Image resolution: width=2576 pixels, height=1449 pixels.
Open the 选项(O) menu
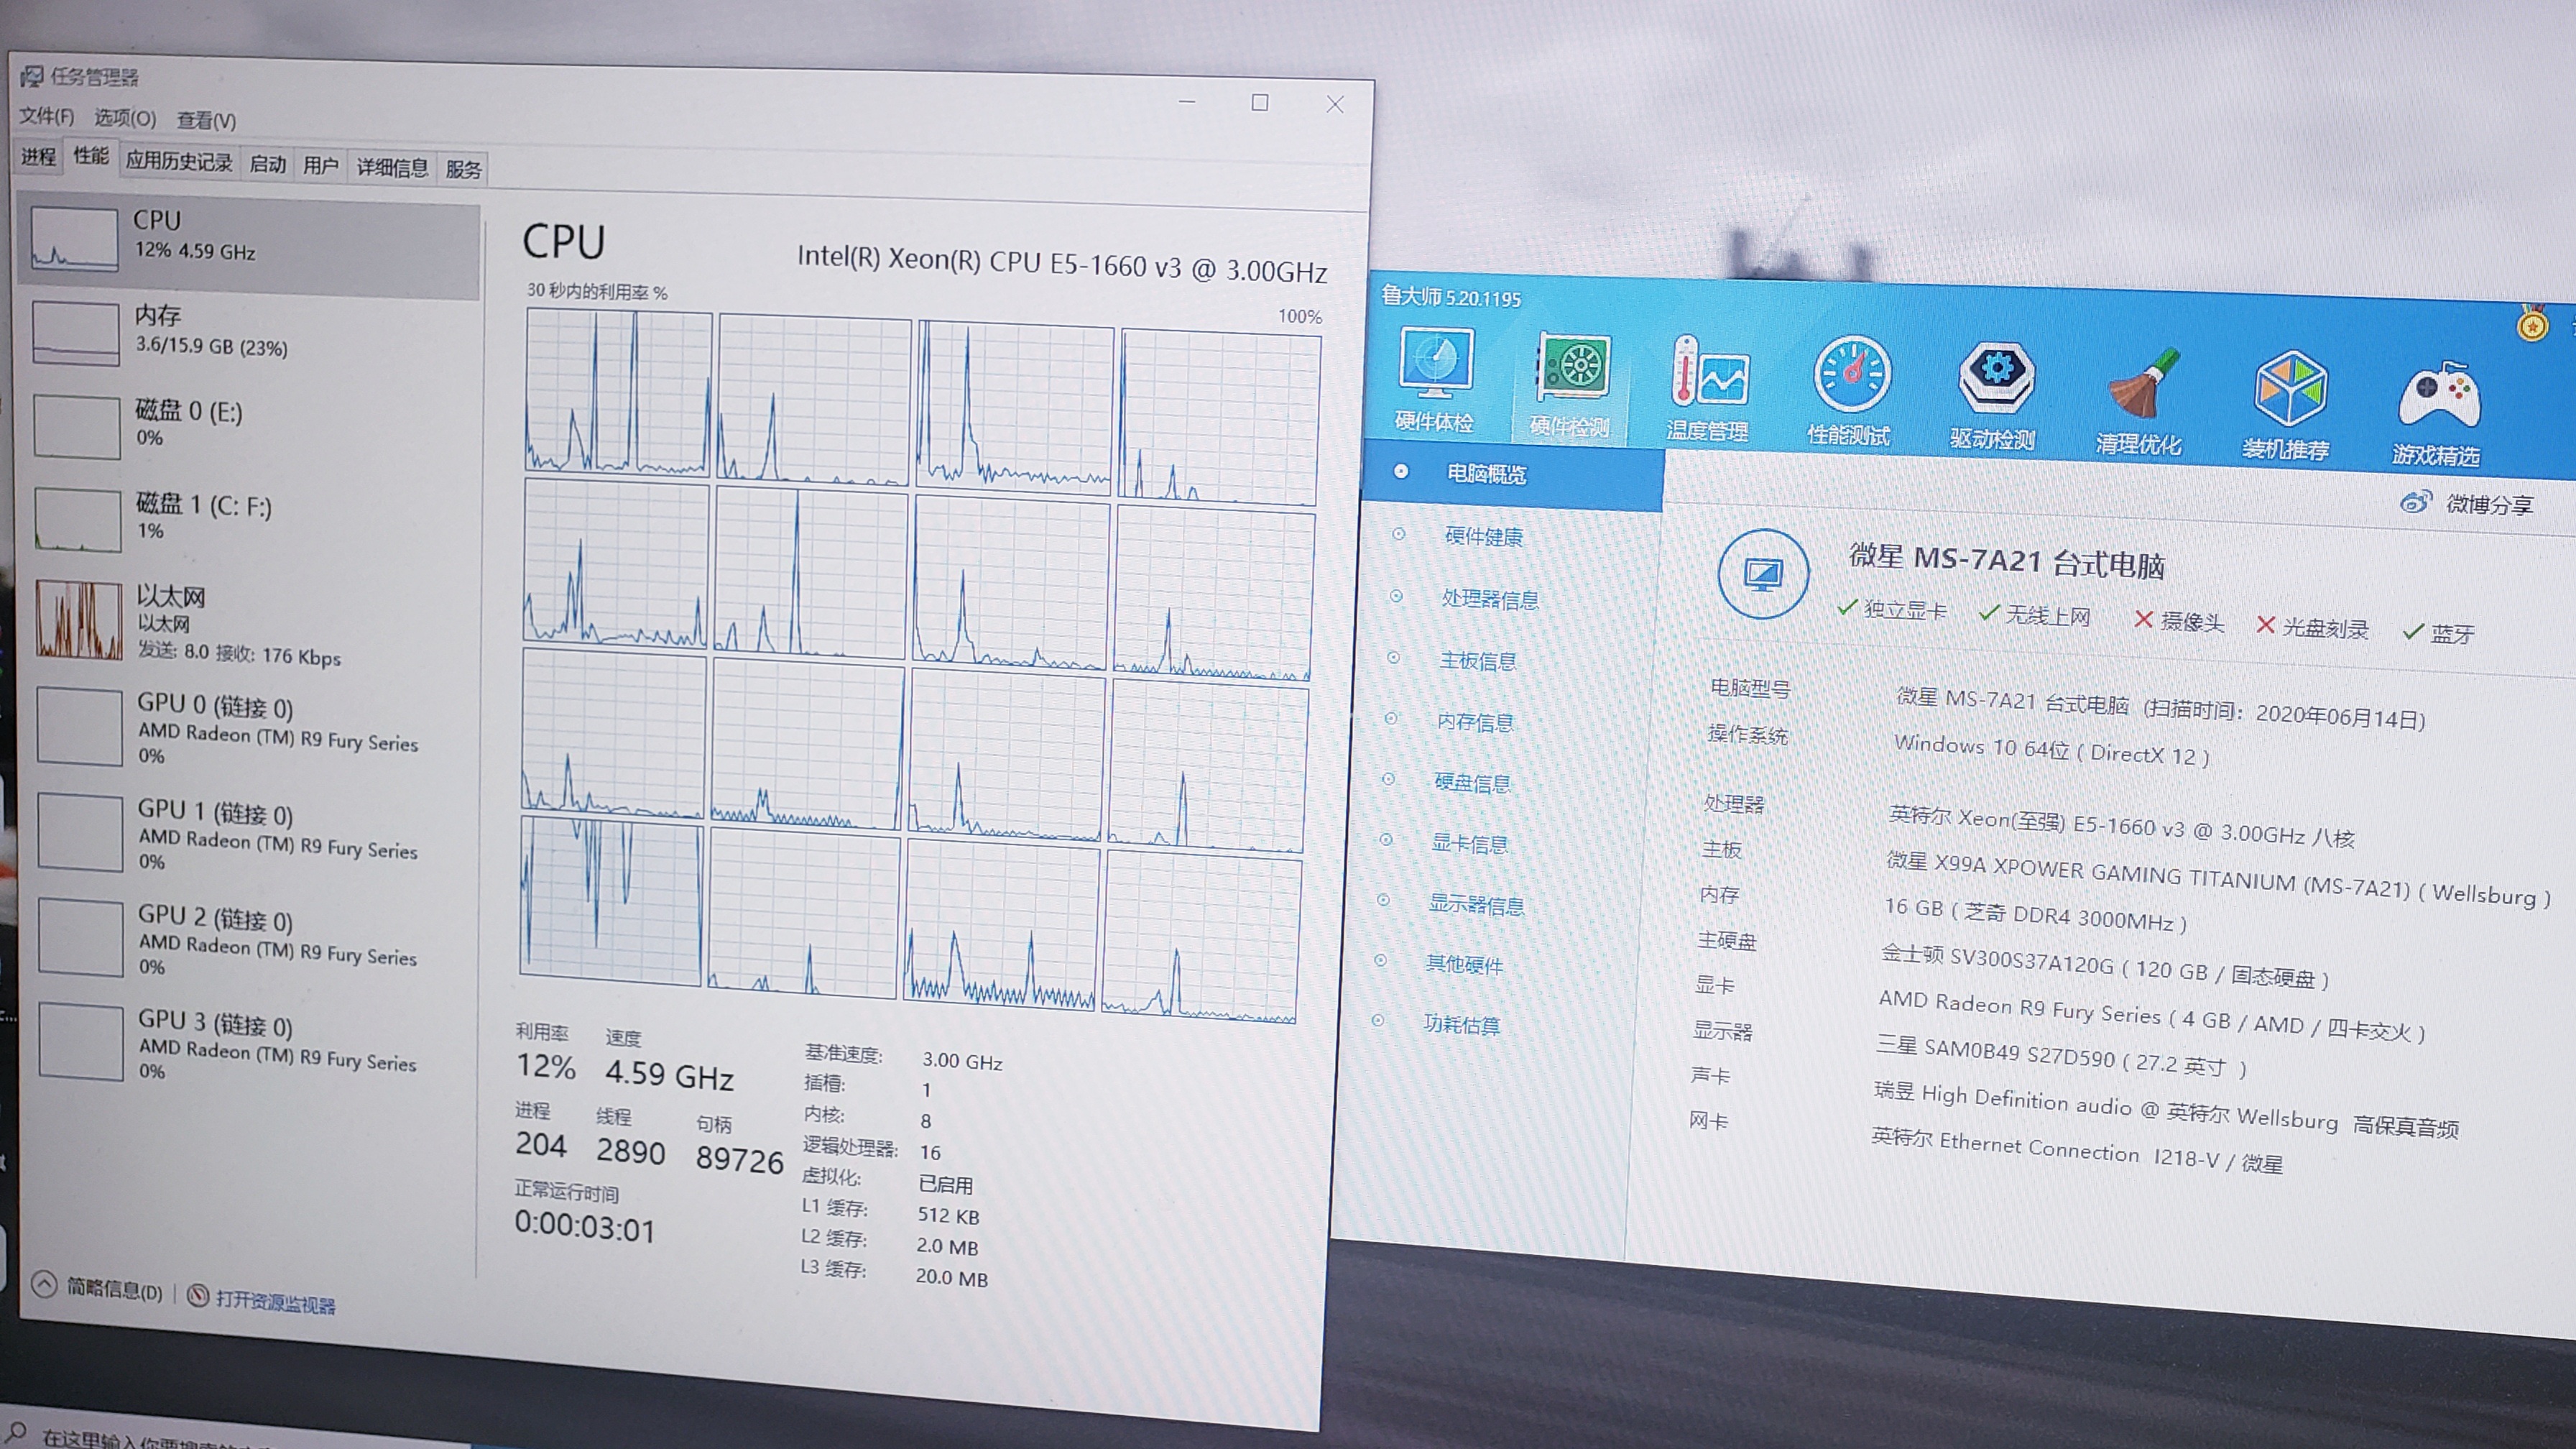125,118
